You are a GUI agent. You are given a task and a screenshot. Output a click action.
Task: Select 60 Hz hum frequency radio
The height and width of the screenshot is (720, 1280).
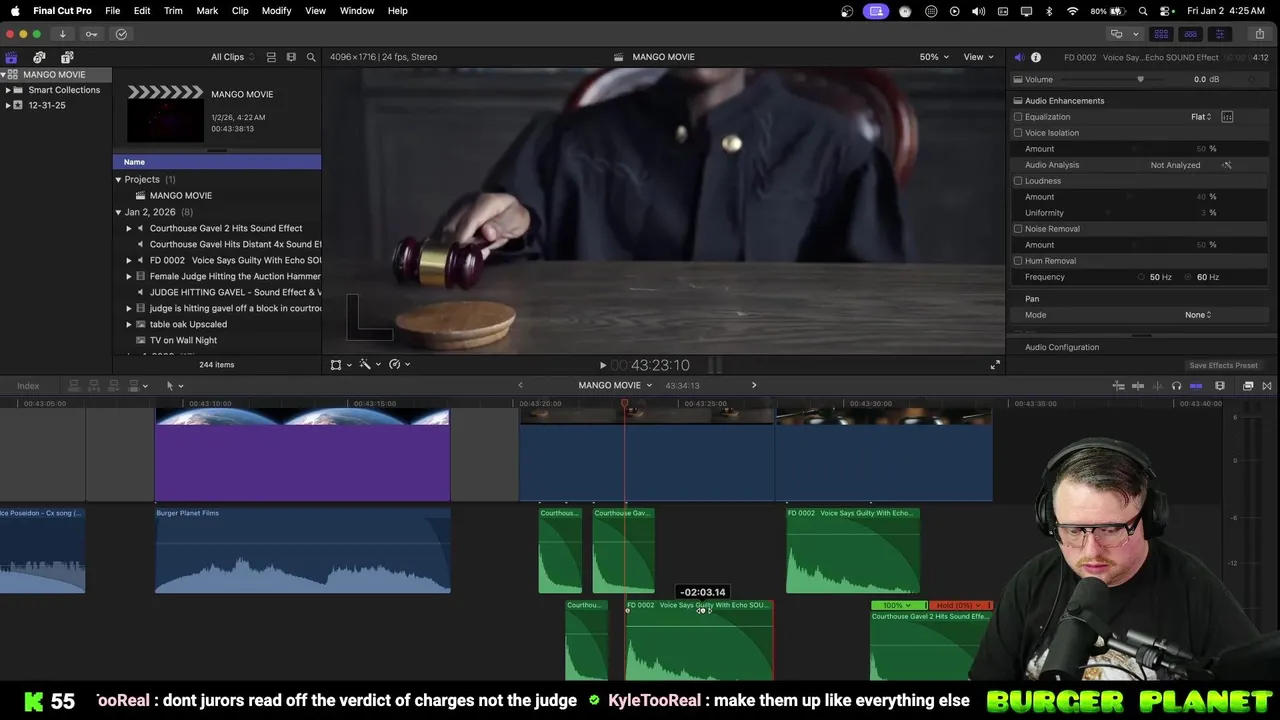[x=1190, y=277]
